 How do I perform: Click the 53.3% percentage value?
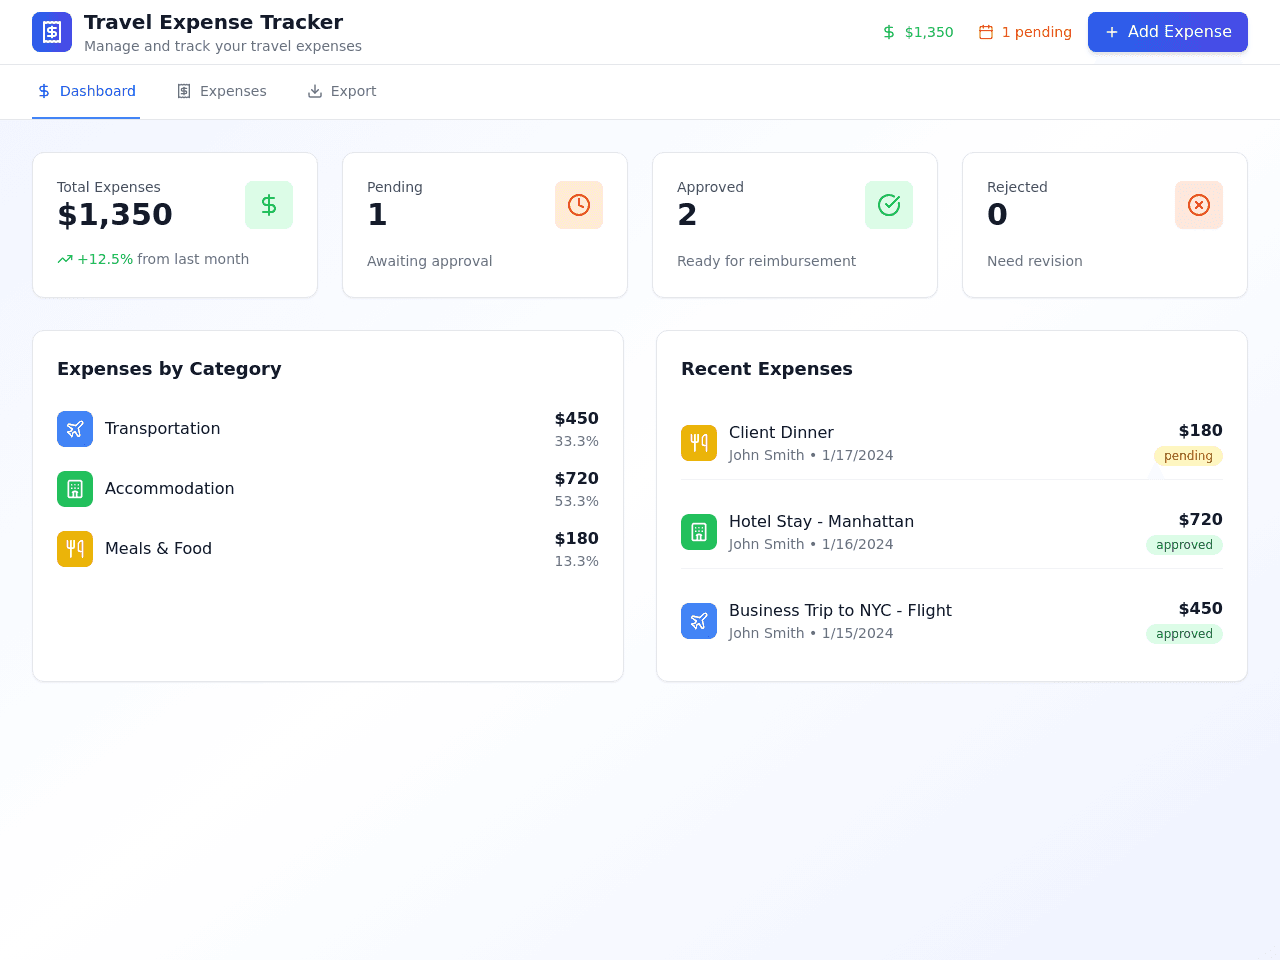coord(577,501)
